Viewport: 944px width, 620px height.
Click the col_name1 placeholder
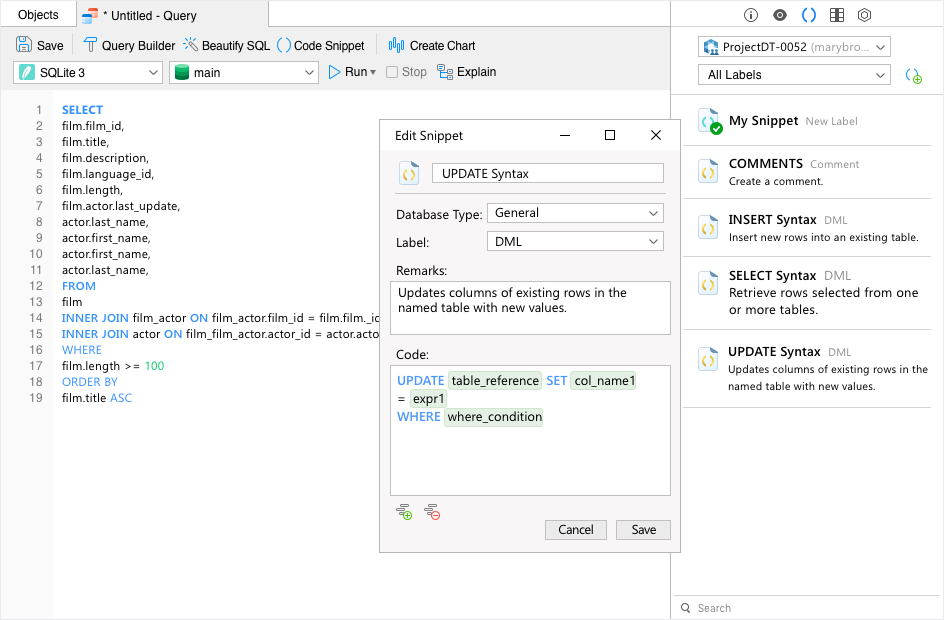coord(603,380)
